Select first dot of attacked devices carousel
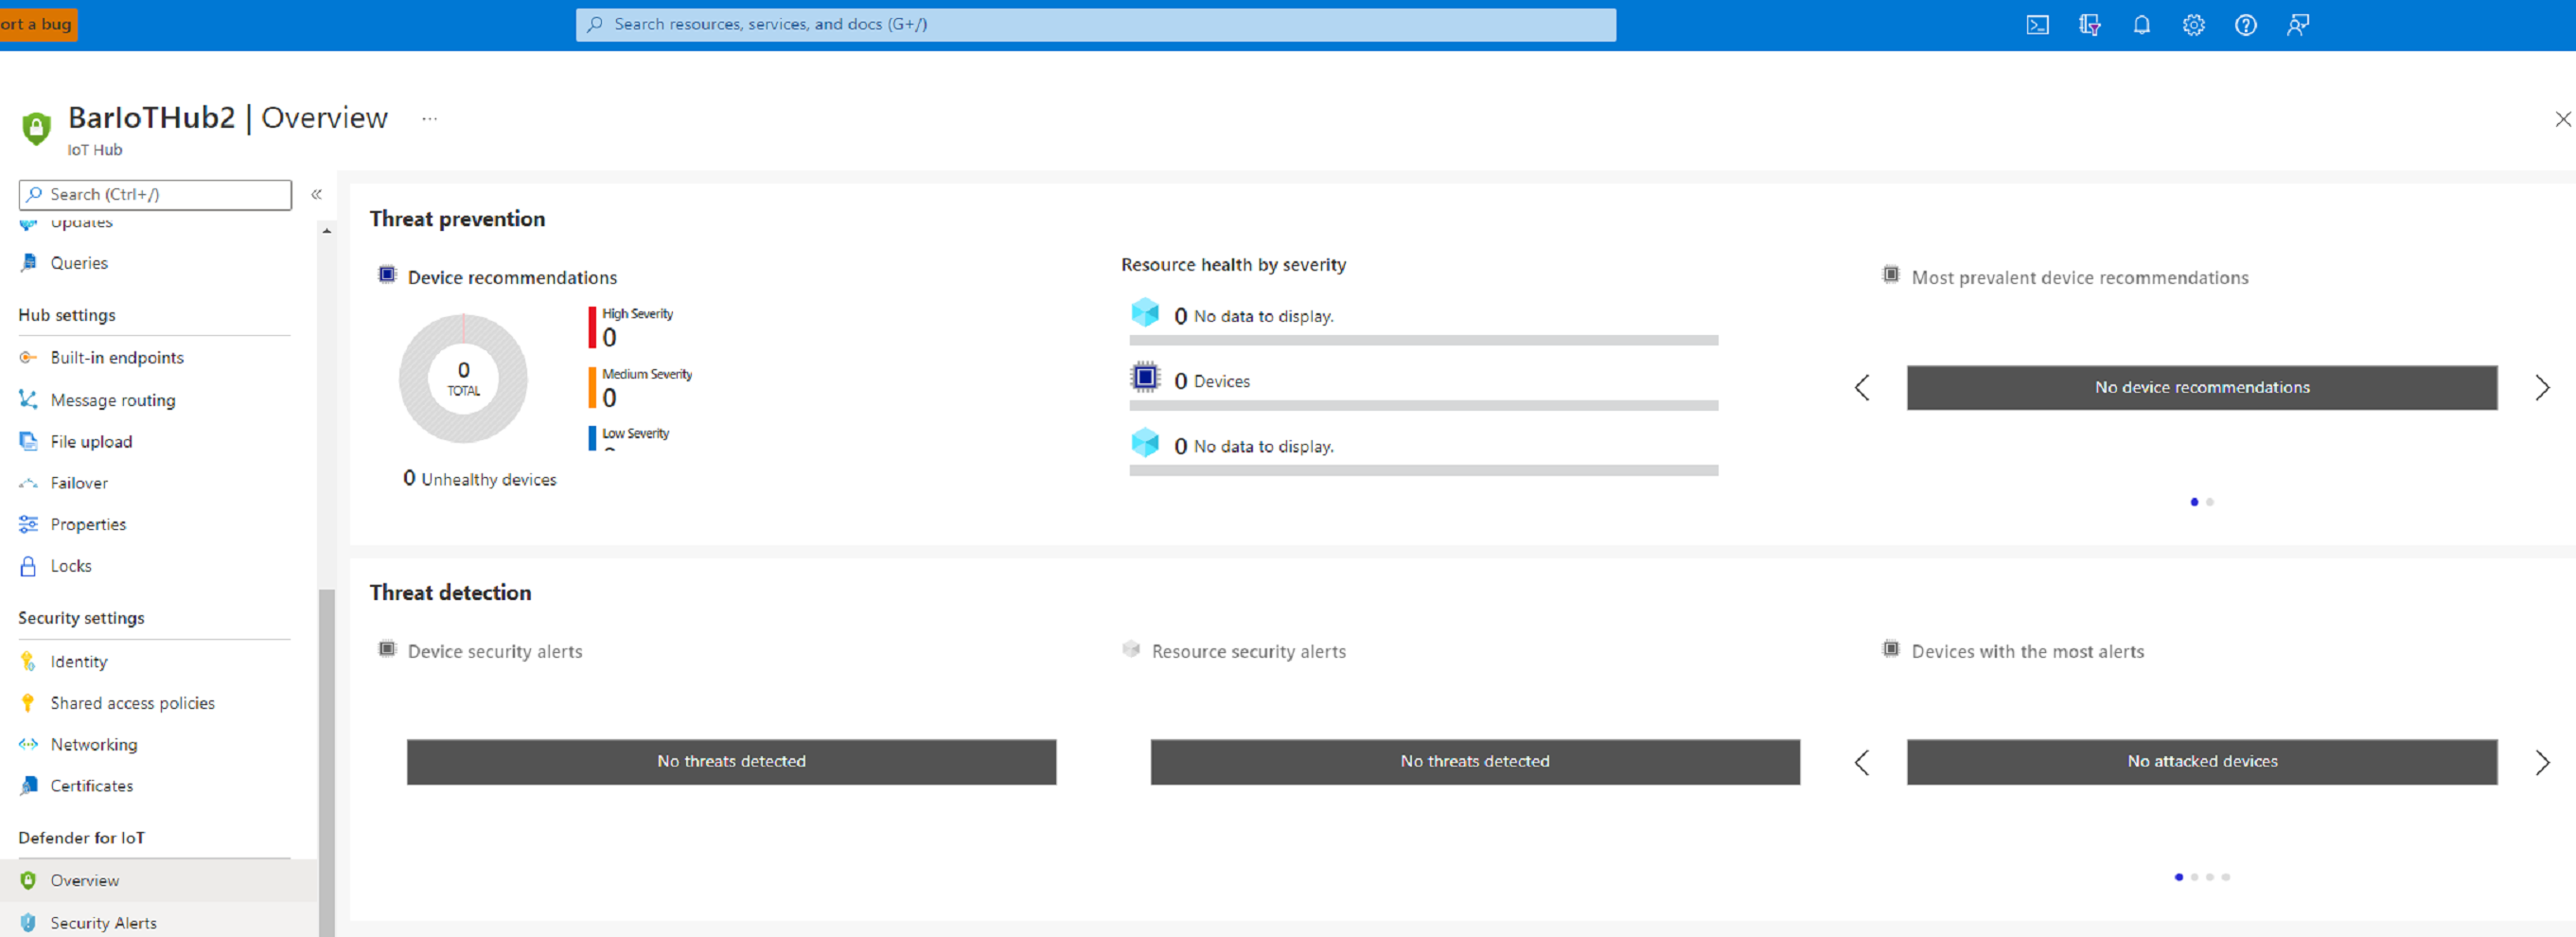 (x=2178, y=877)
